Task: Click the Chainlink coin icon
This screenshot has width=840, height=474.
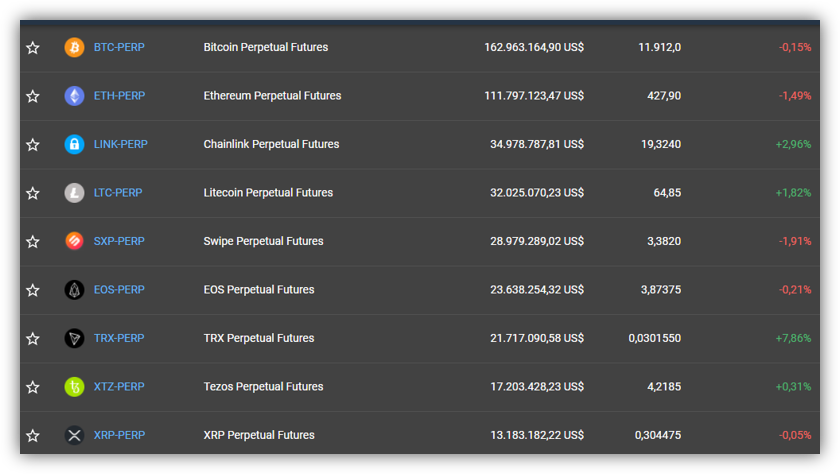Action: pos(74,145)
